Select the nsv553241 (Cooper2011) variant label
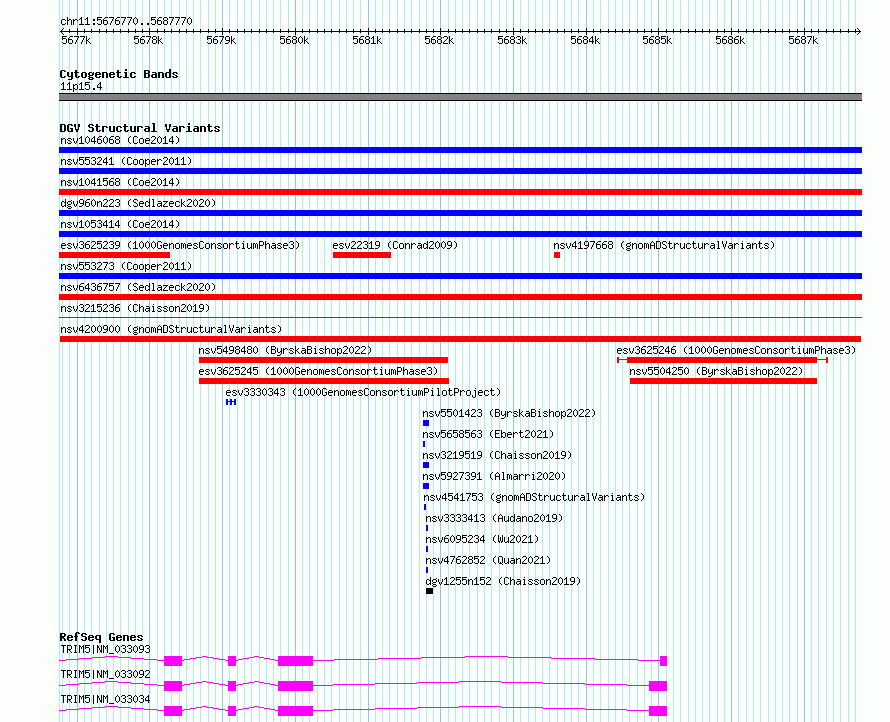This screenshot has height=722, width=890. click(x=126, y=161)
